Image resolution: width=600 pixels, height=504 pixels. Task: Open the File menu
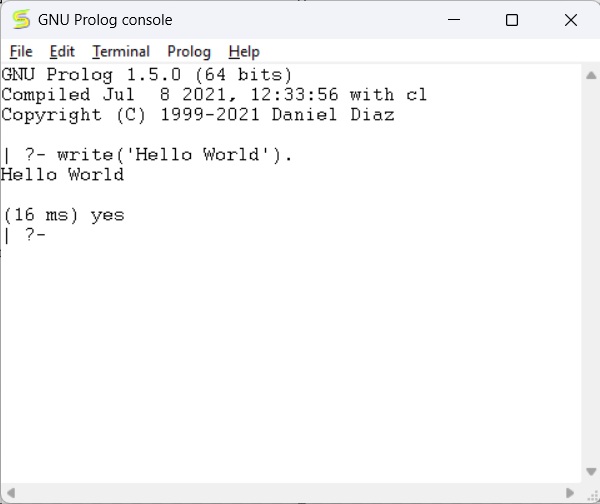pyautogui.click(x=21, y=52)
